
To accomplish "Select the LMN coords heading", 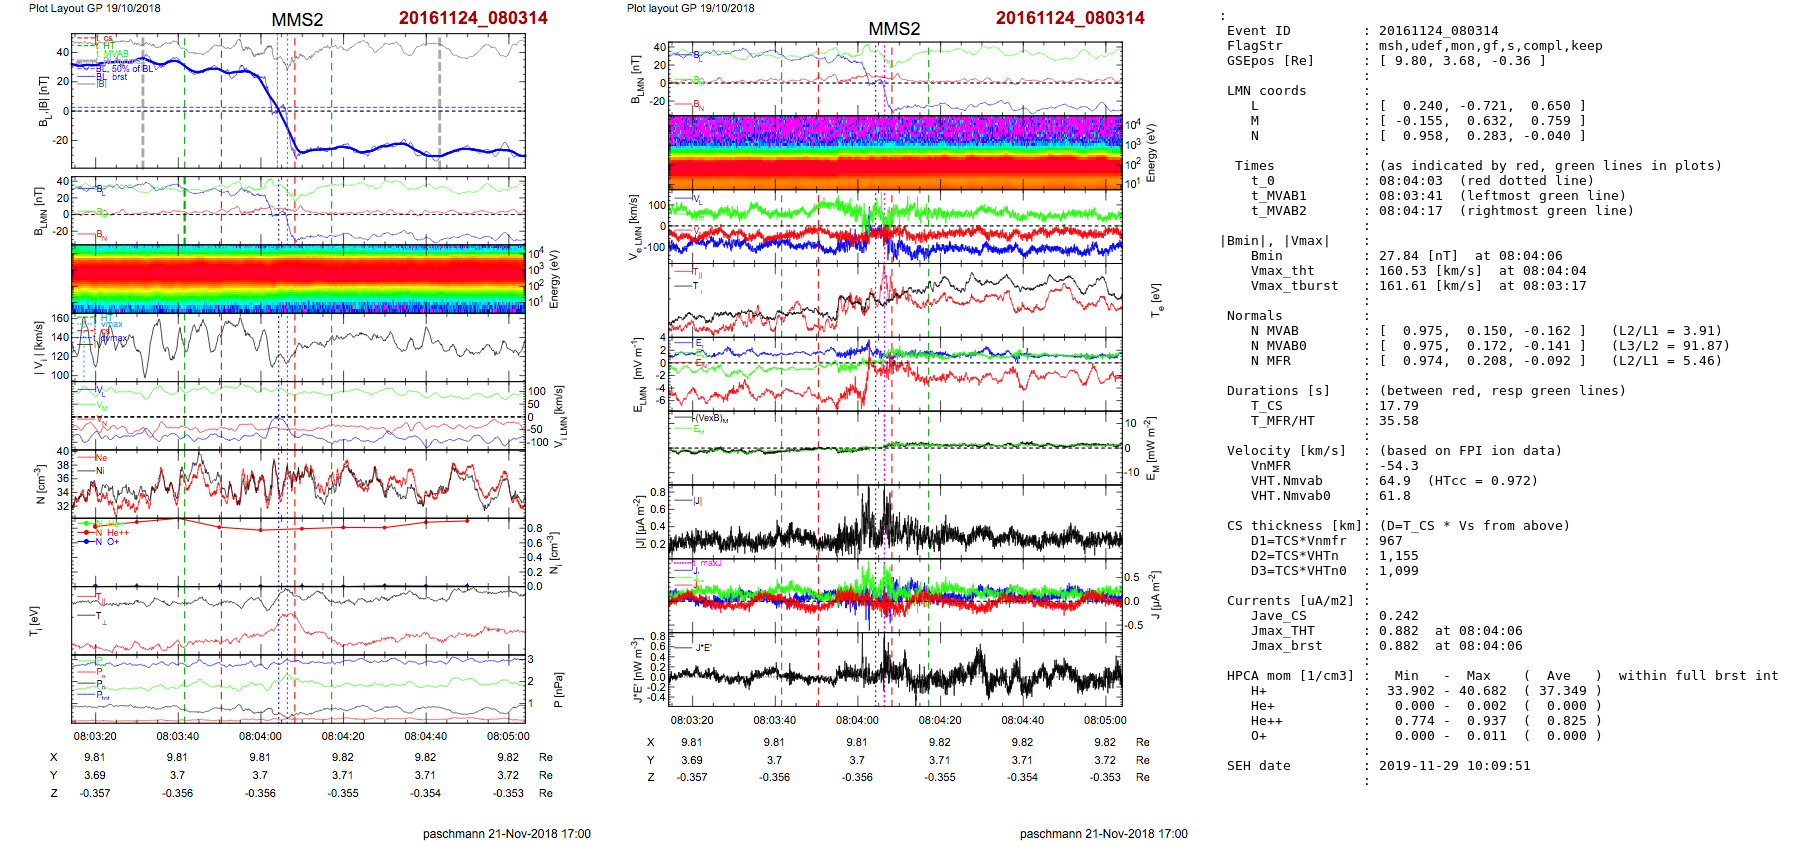I will (1266, 91).
